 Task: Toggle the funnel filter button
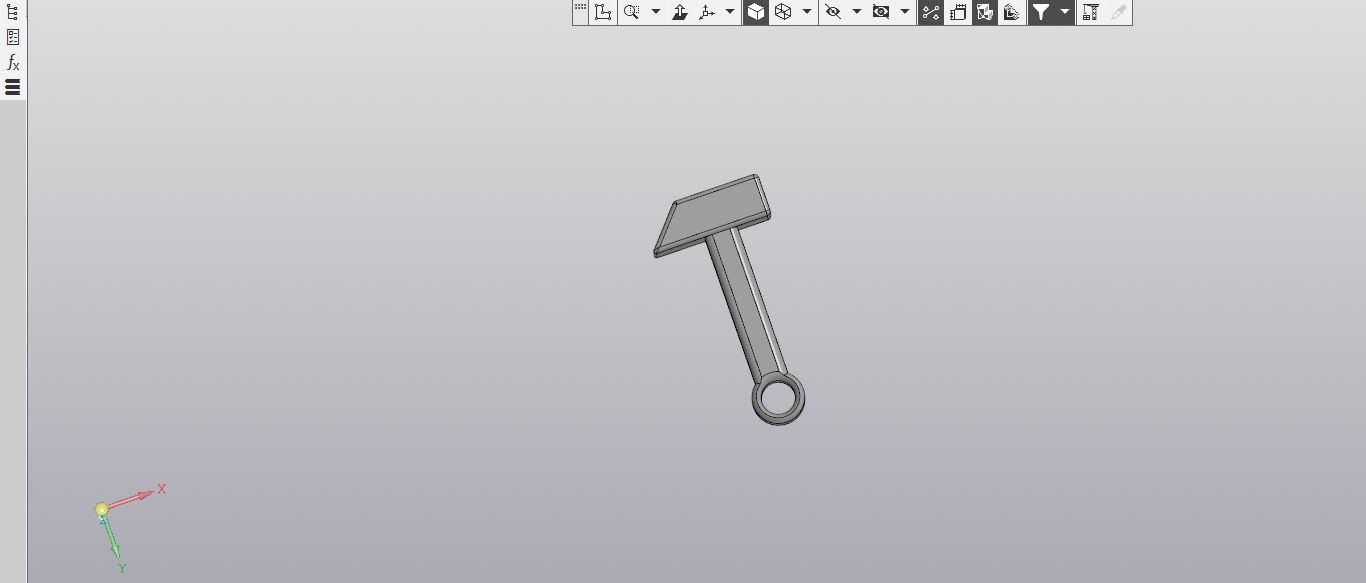(x=1041, y=12)
